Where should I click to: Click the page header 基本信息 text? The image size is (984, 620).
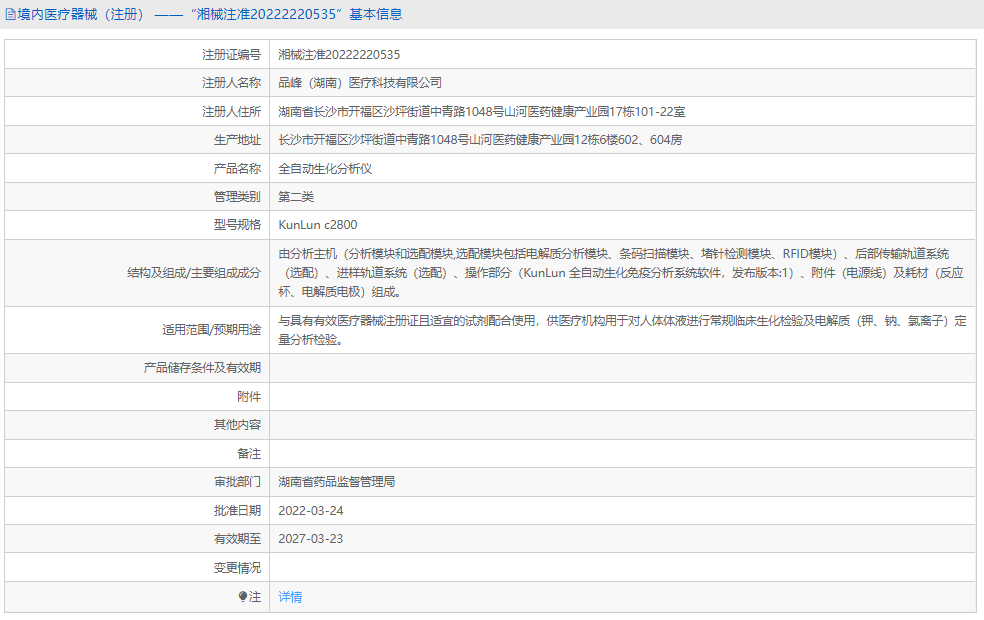point(376,13)
